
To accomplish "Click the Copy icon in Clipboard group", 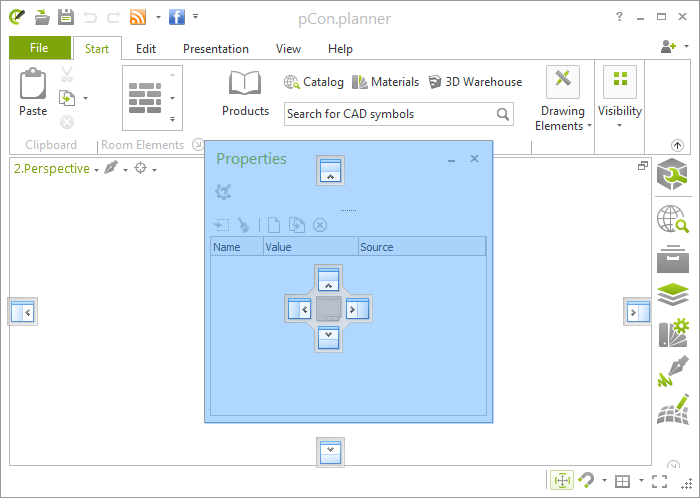I will [67, 98].
